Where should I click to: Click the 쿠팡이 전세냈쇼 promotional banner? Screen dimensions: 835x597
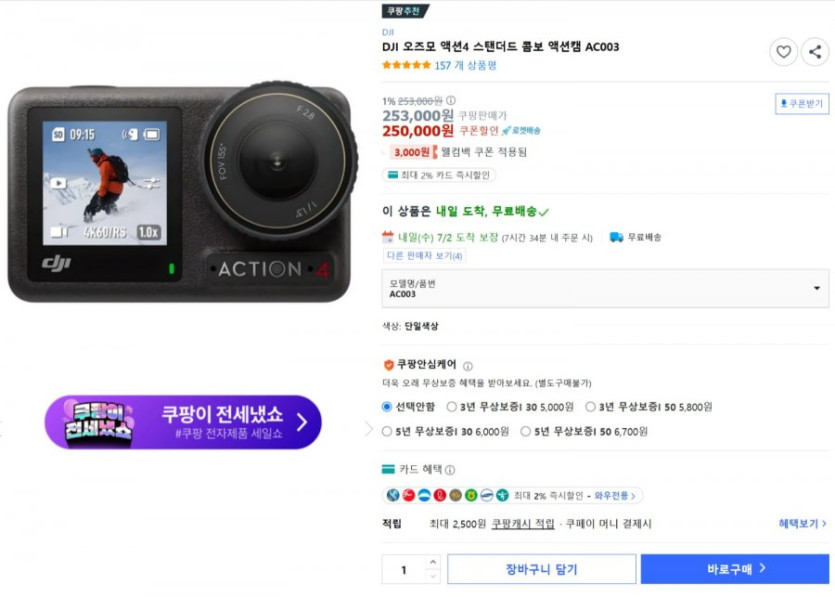(x=183, y=422)
